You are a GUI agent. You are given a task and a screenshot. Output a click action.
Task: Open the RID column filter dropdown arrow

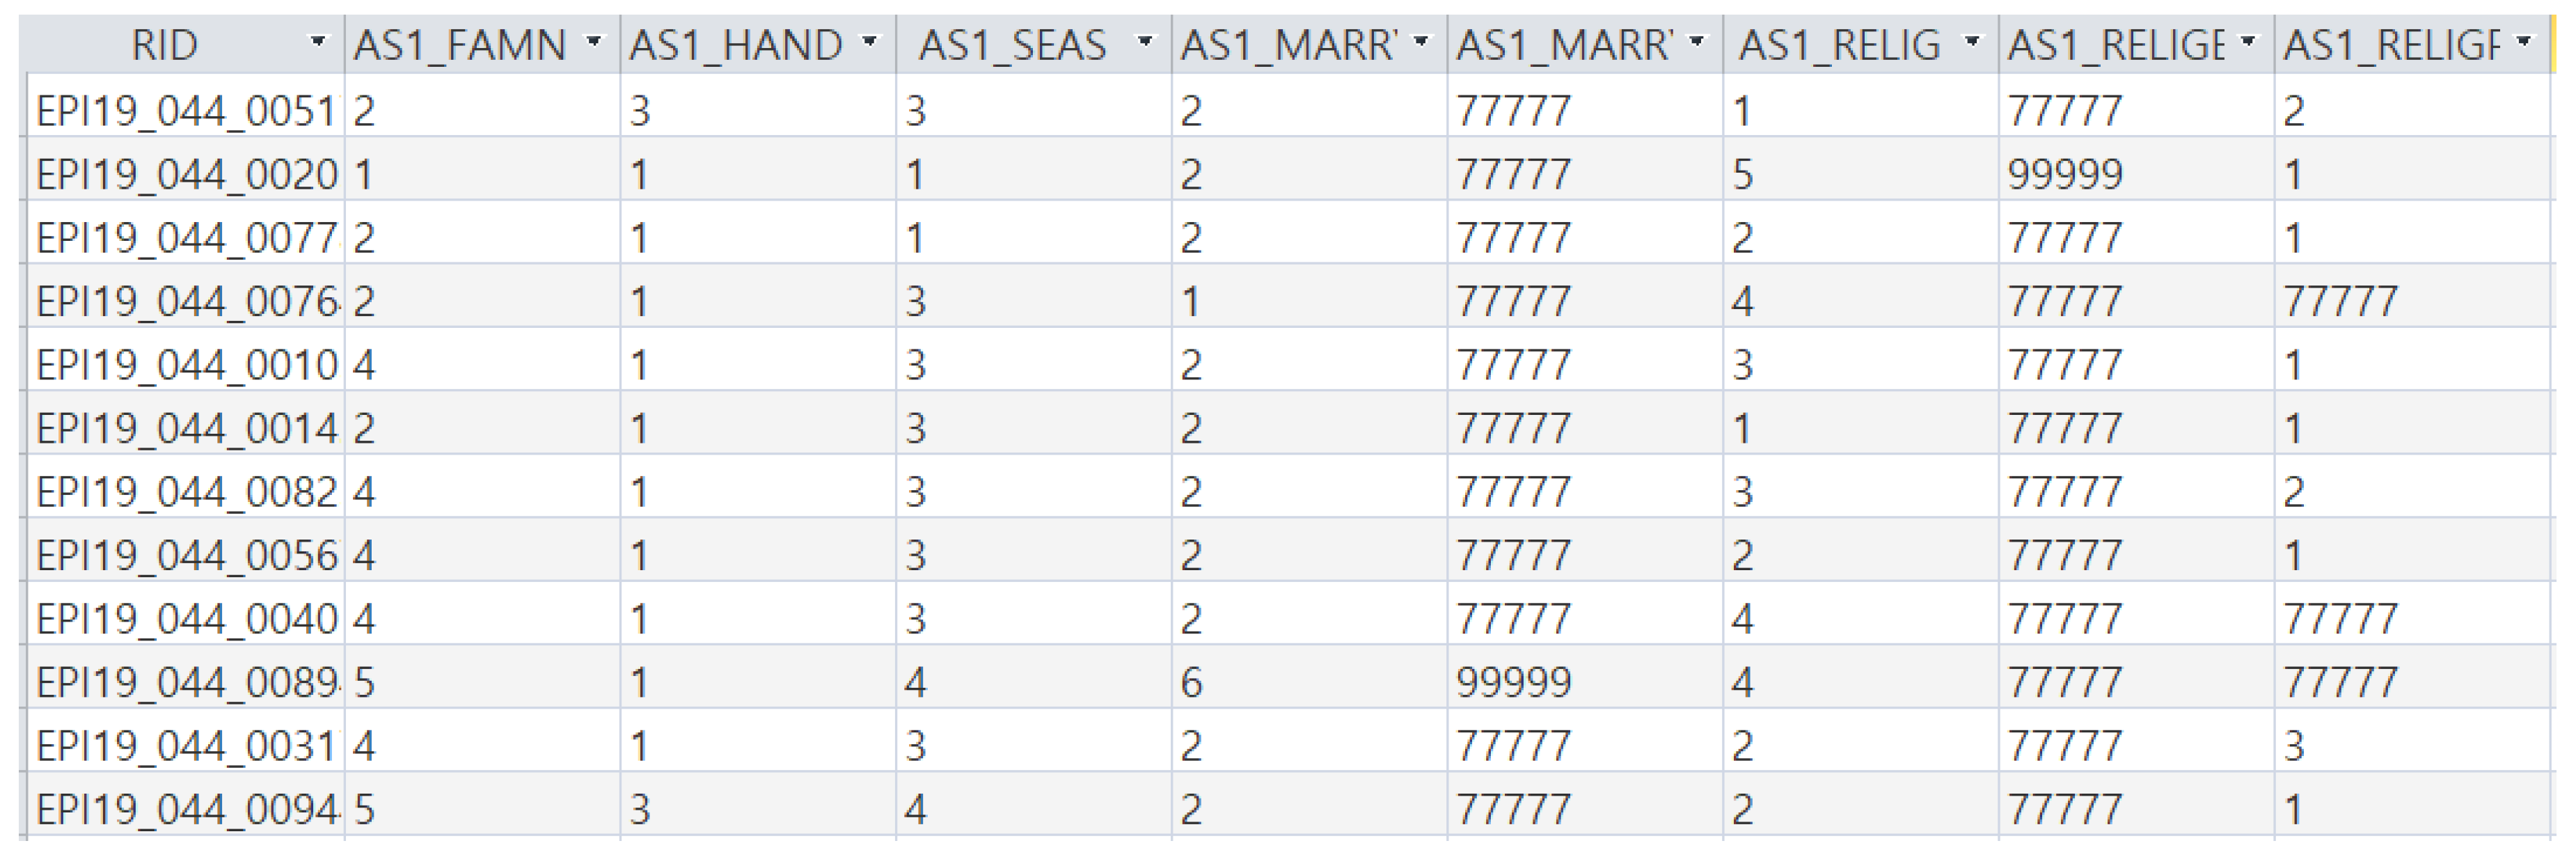318,43
